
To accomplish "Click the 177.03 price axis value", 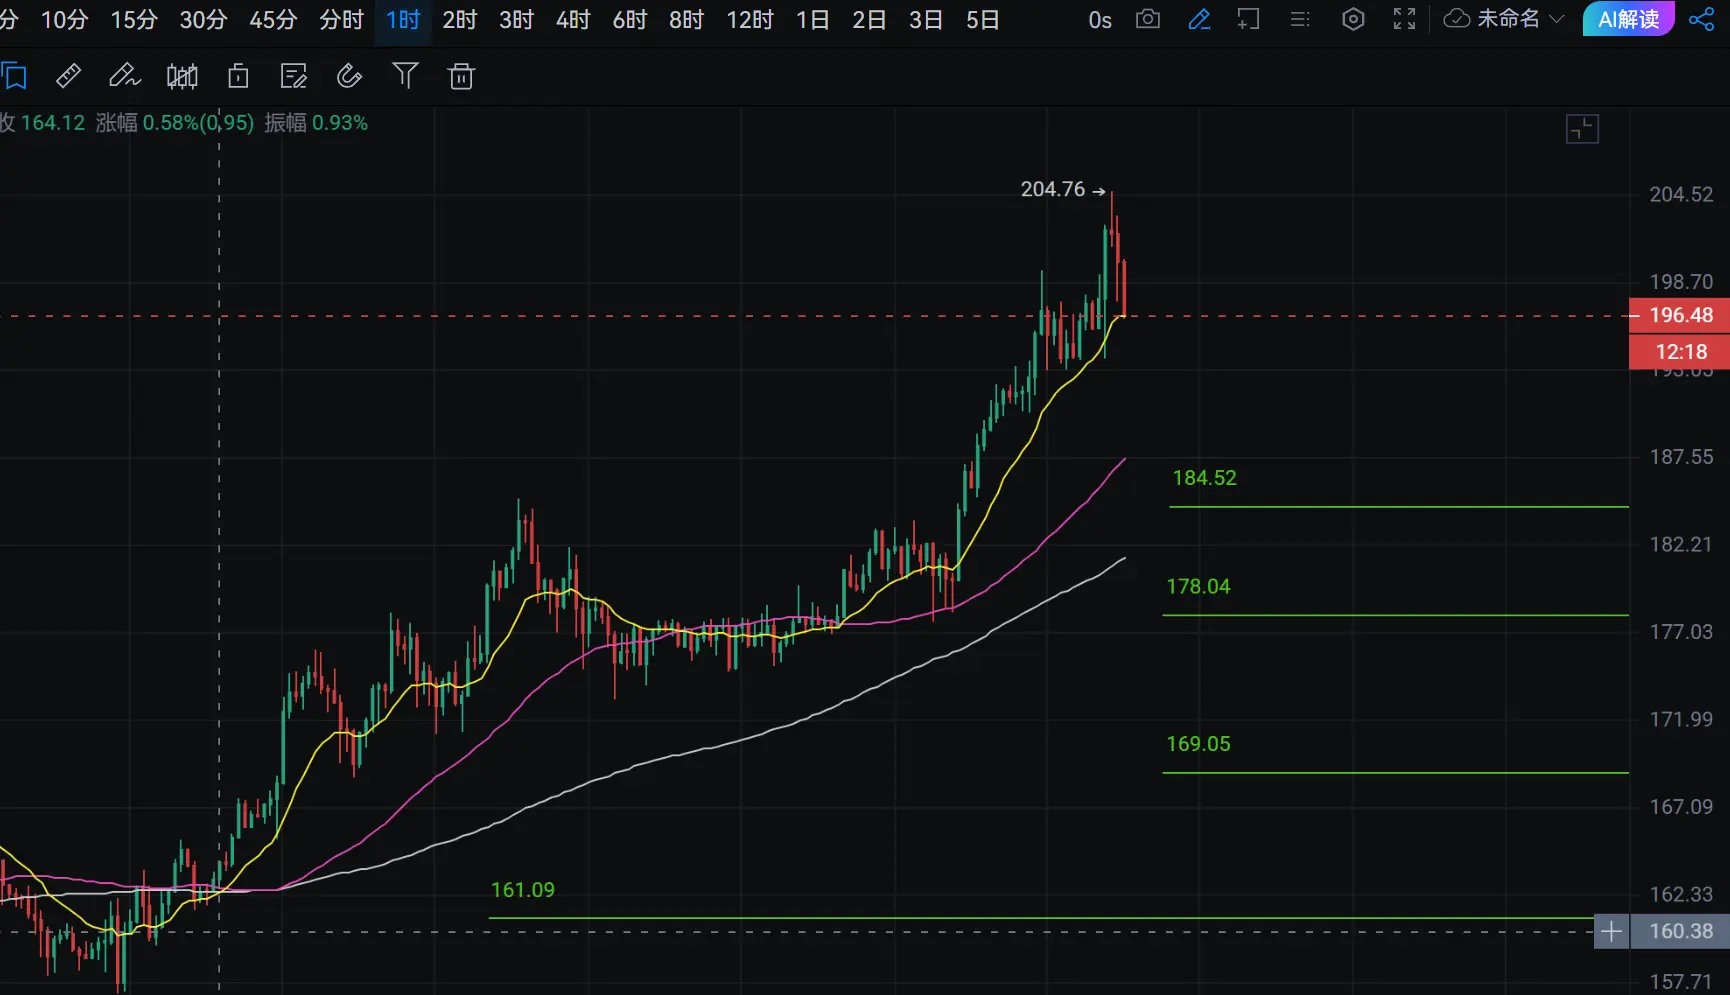I will click(1681, 632).
